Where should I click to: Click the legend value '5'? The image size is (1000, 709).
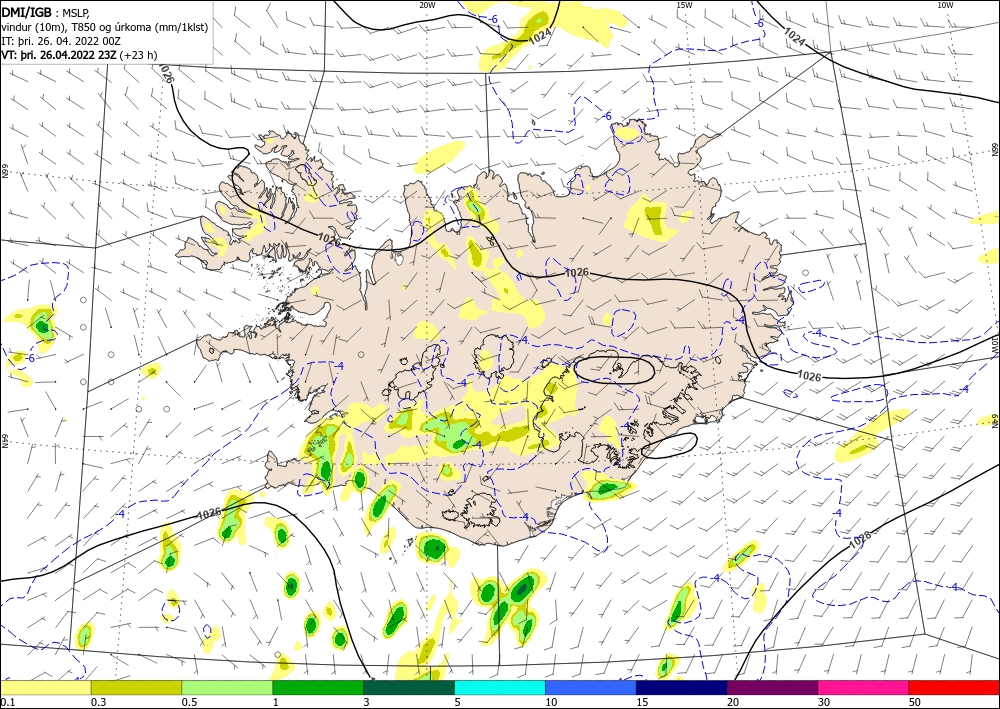(x=457, y=702)
